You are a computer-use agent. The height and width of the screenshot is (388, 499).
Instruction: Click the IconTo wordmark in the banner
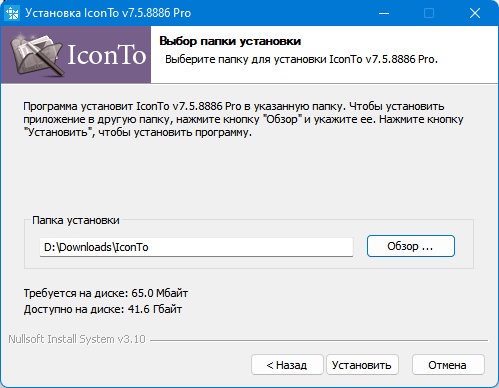click(107, 55)
